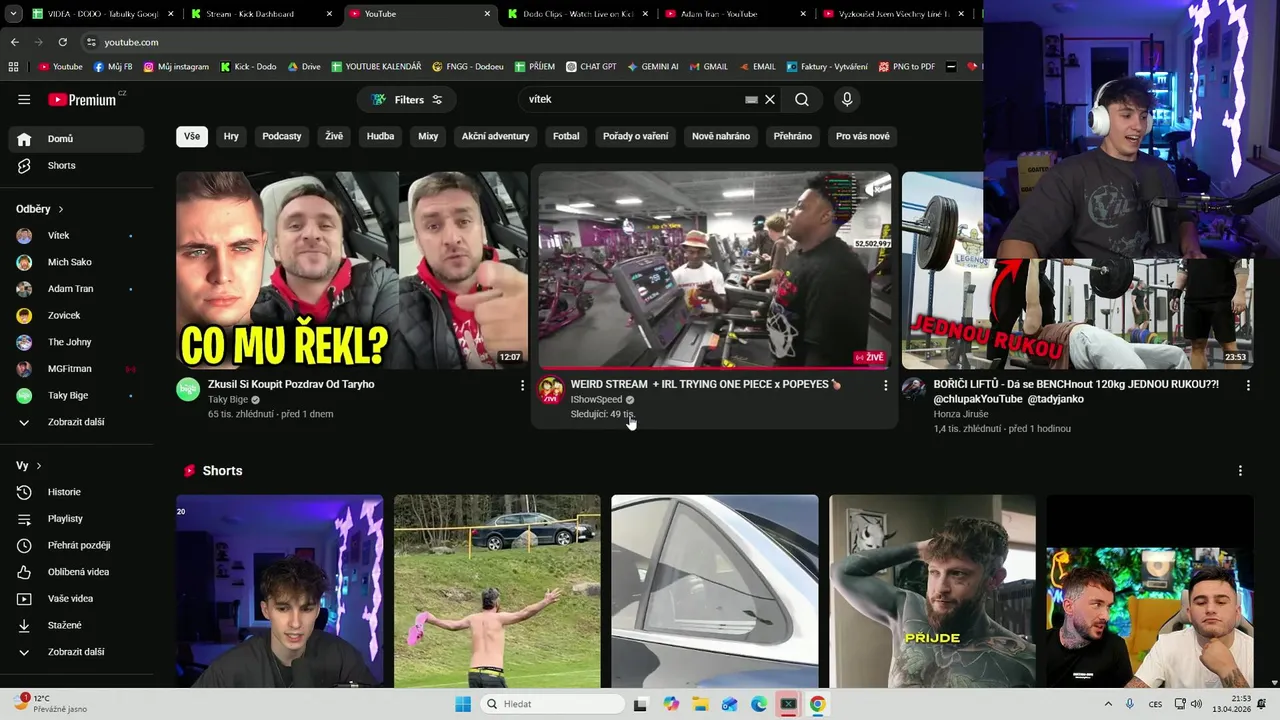1280x720 pixels.
Task: Expand subscriptions with Zobrazit další
Action: point(76,422)
